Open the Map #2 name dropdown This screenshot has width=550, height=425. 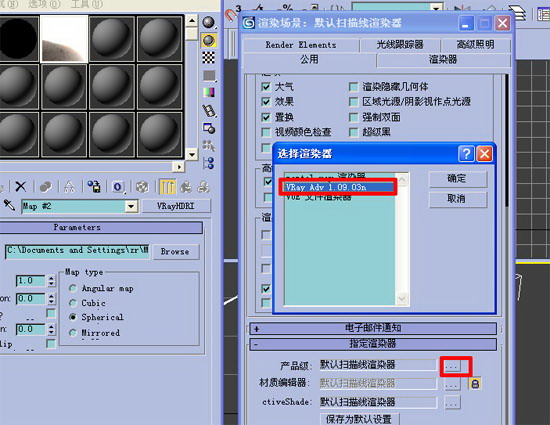tap(131, 206)
